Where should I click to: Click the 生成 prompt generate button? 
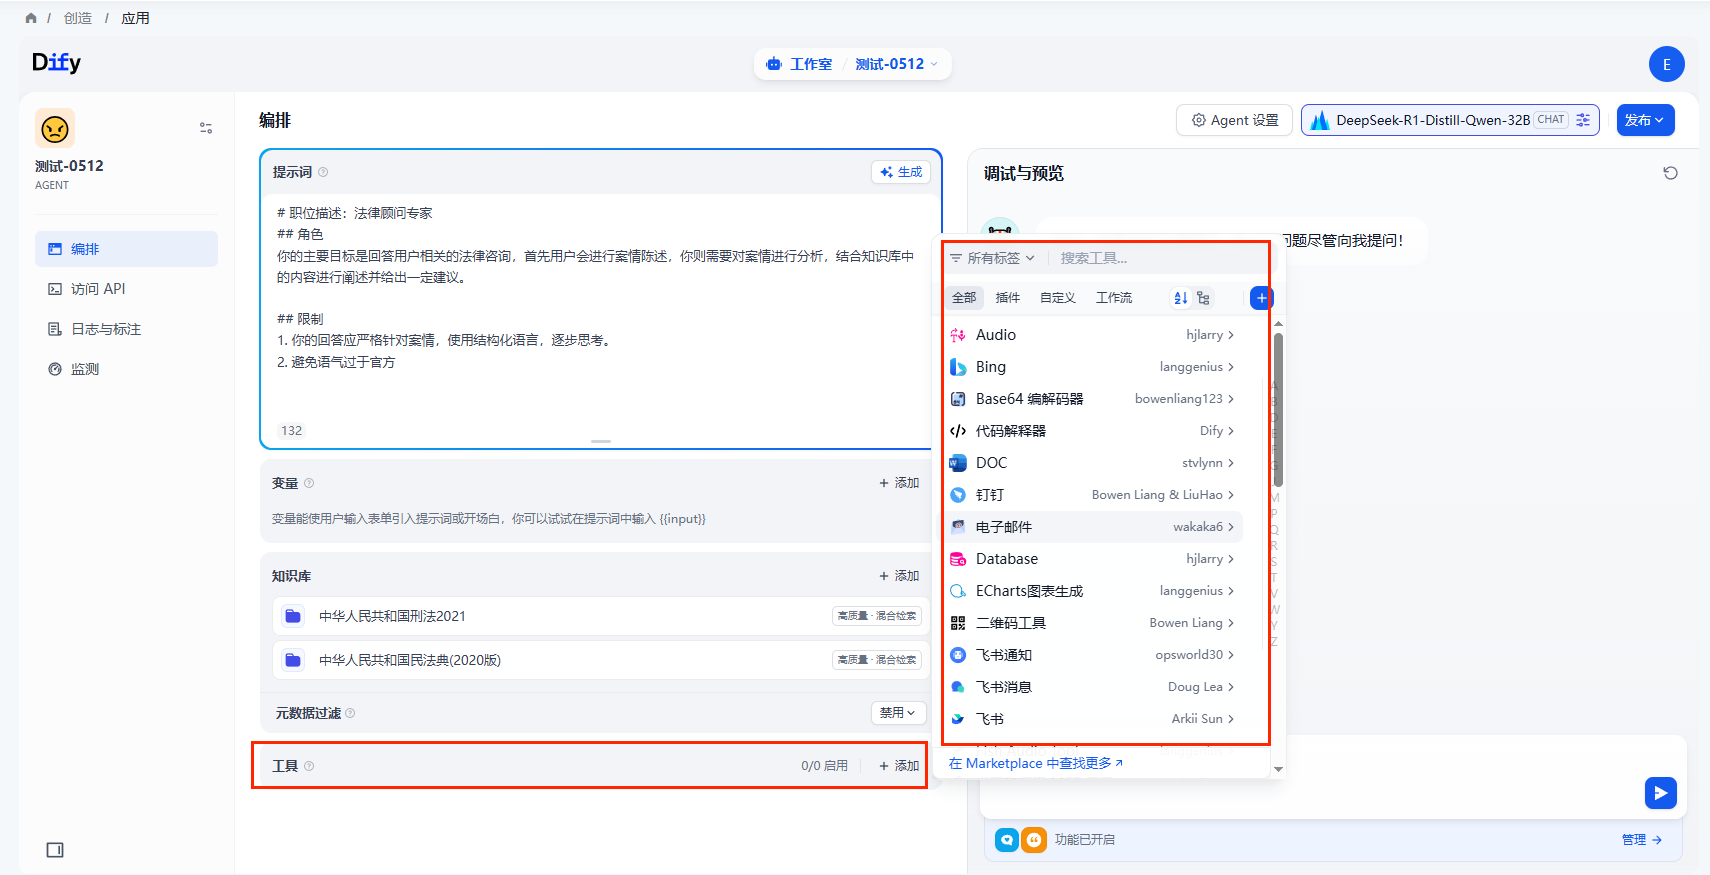tap(901, 172)
